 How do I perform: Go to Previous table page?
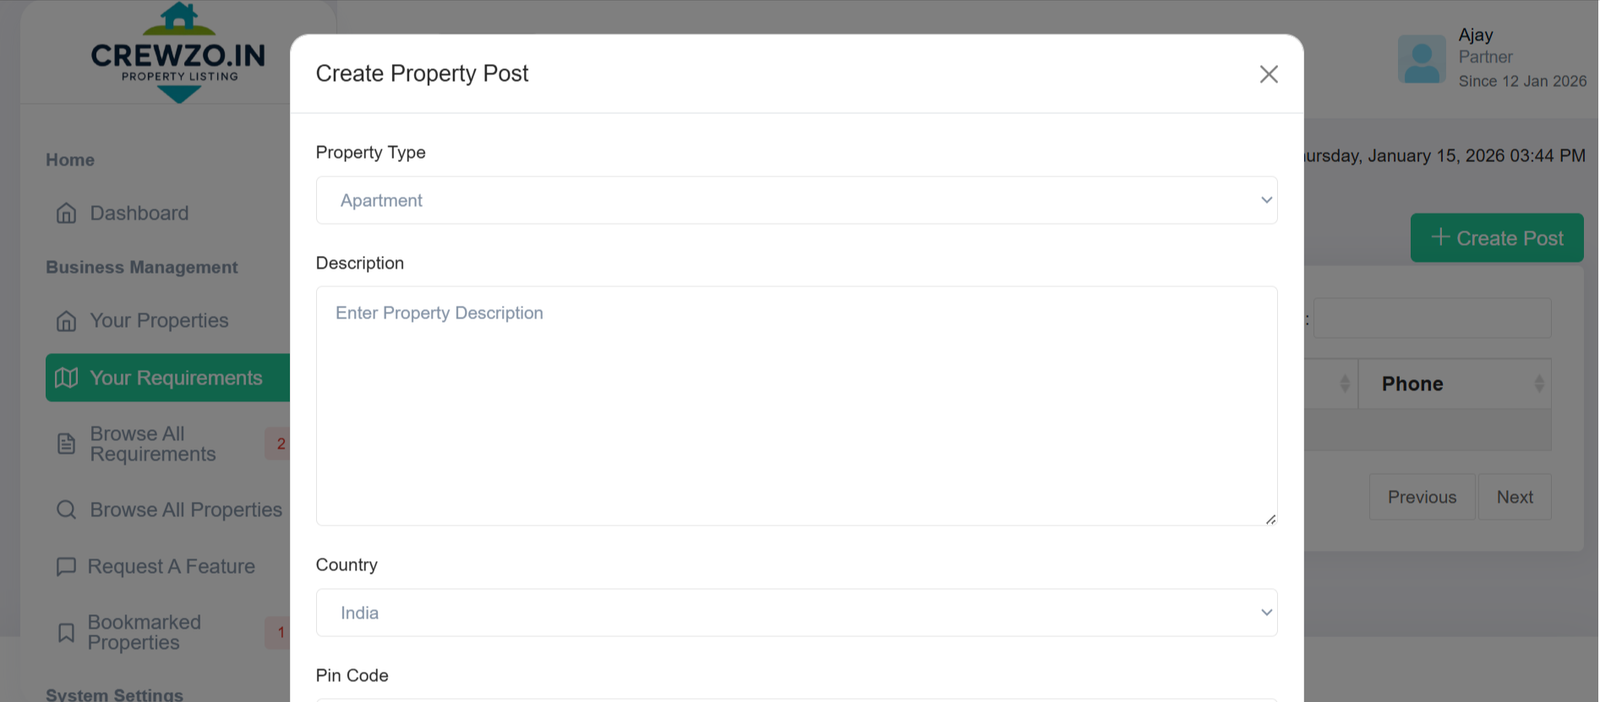[x=1421, y=497]
